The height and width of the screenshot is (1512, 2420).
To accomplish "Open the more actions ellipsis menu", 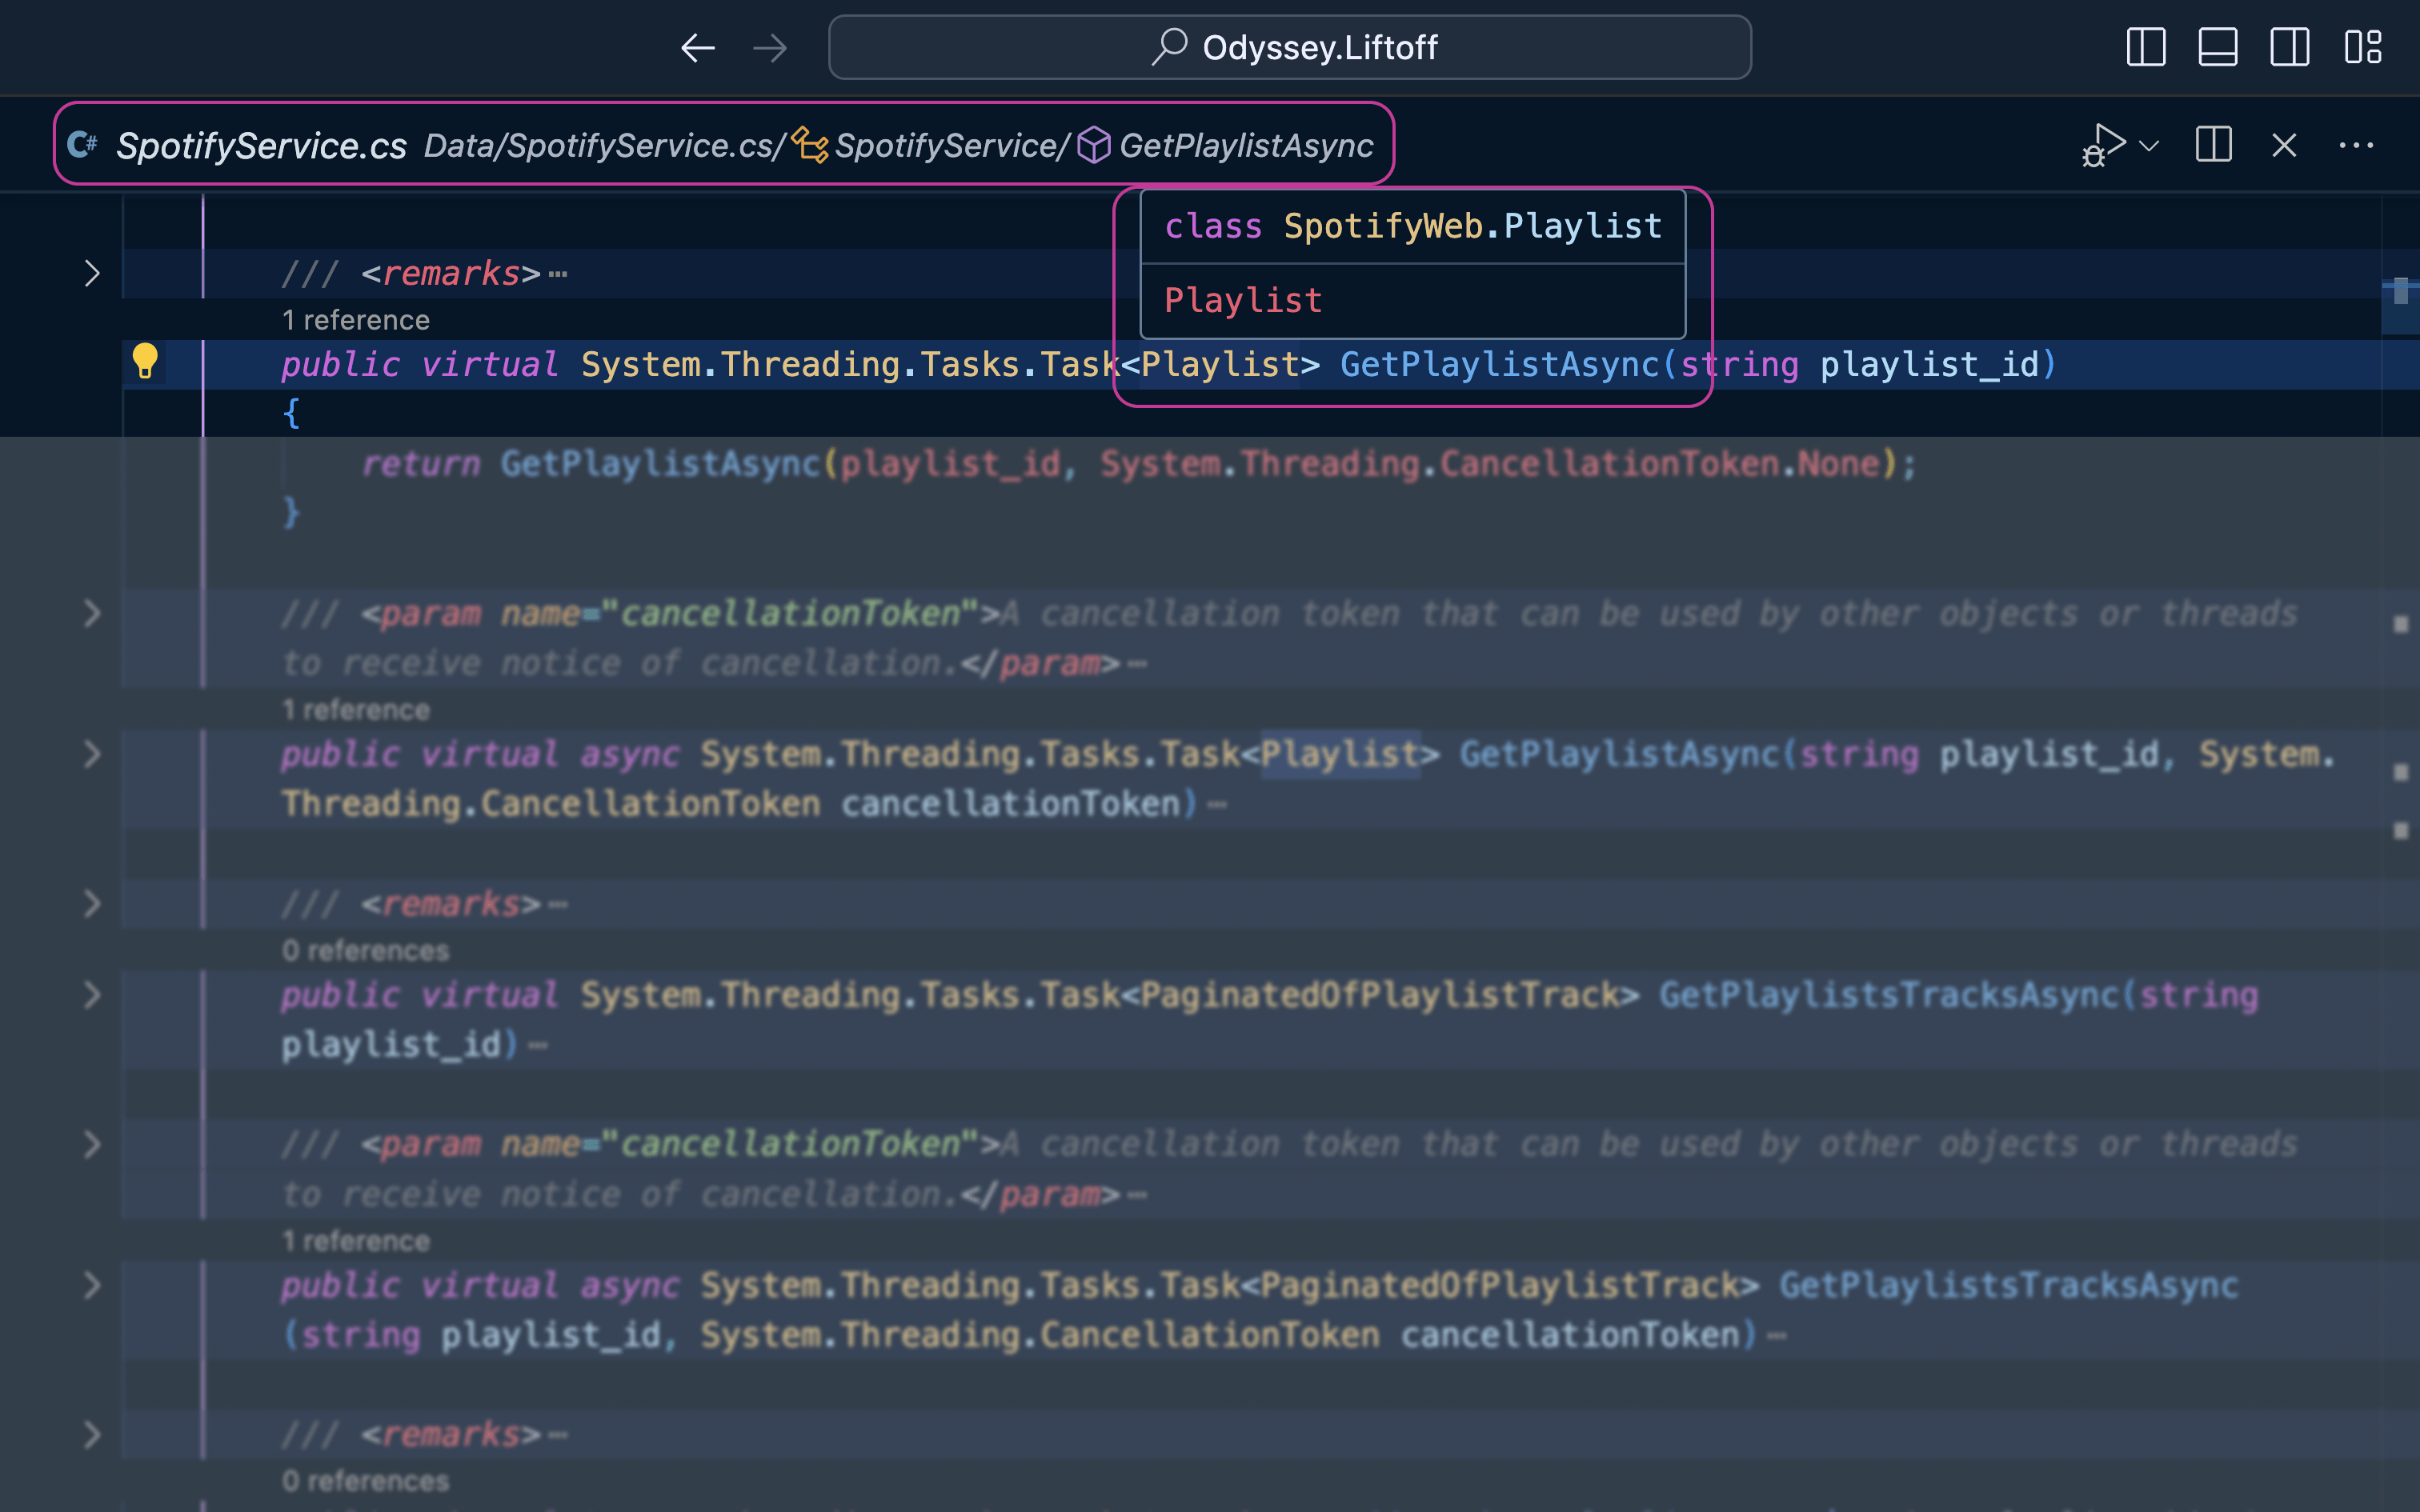I will [2357, 145].
